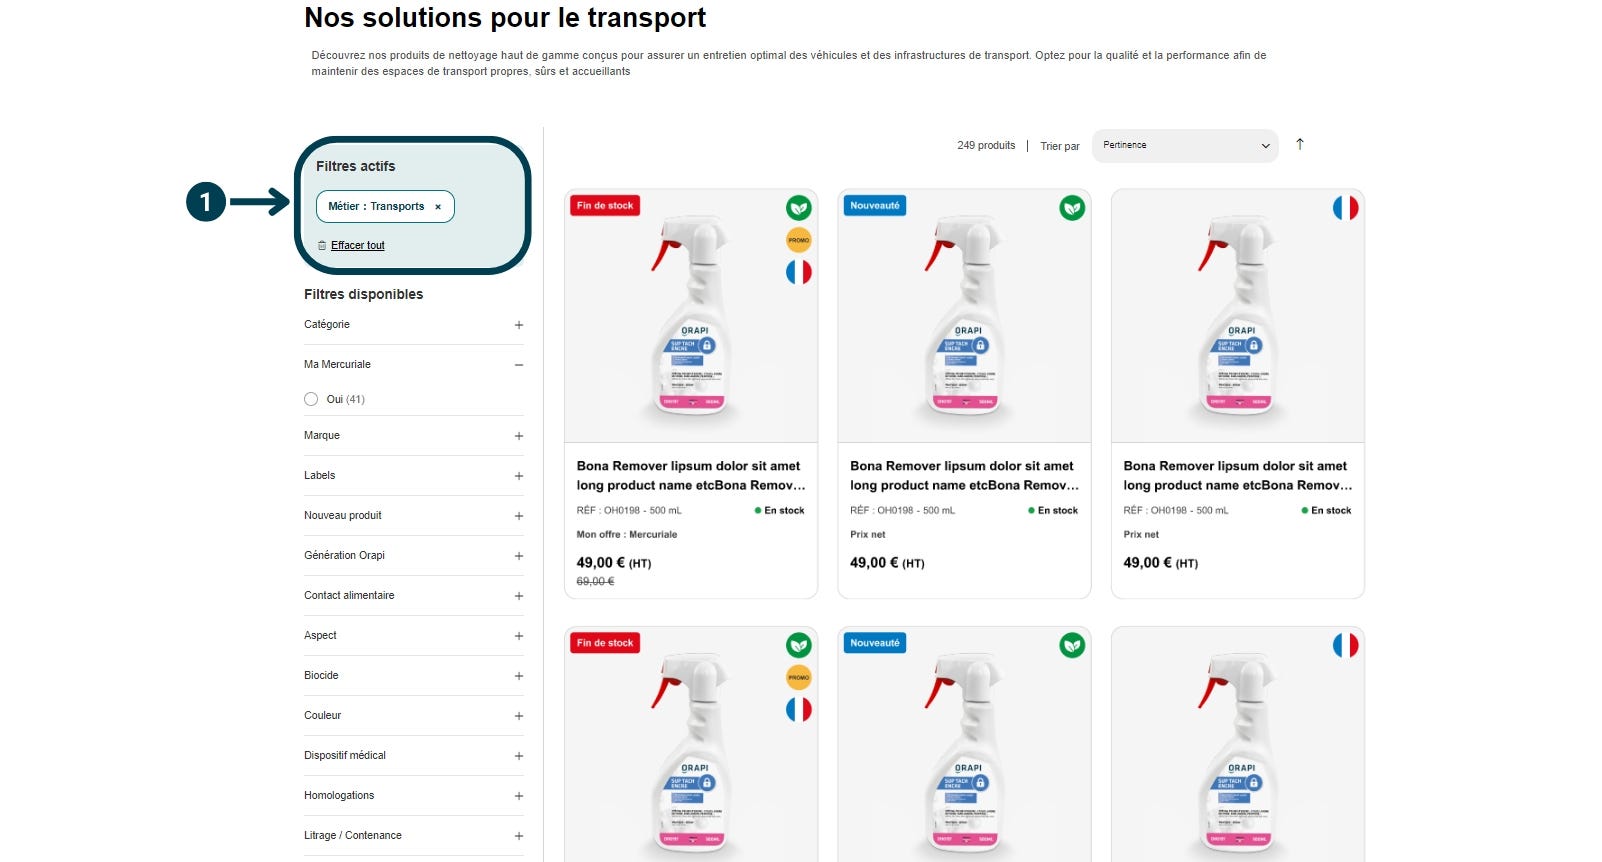
Task: Click the third product's spray bottle image
Action: (x=1238, y=316)
